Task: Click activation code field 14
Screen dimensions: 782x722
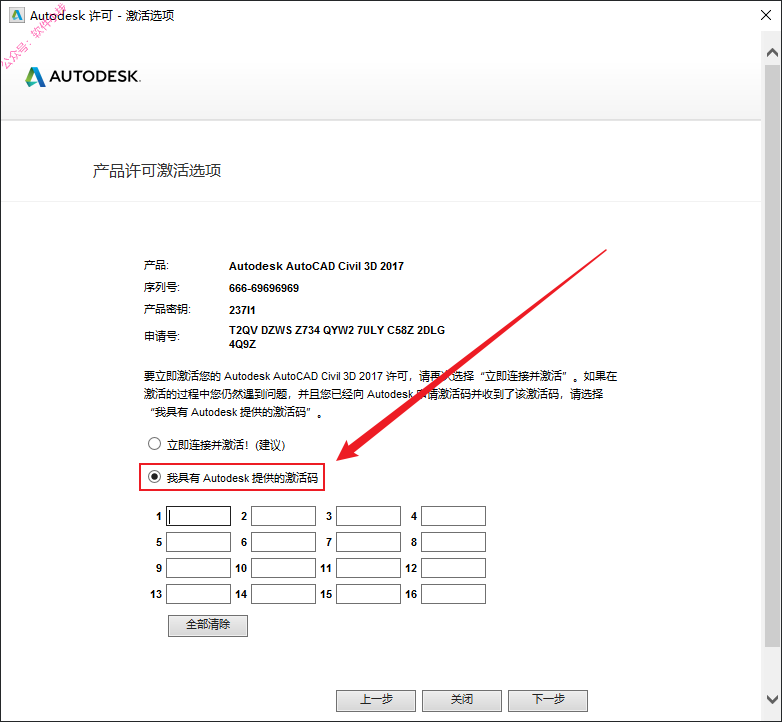Action: [283, 594]
